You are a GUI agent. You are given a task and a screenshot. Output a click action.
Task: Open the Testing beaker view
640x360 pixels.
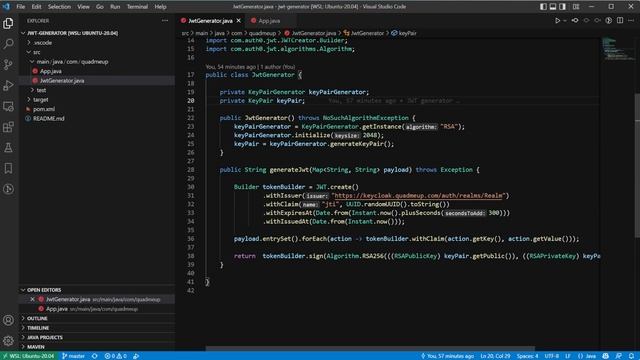(8, 148)
